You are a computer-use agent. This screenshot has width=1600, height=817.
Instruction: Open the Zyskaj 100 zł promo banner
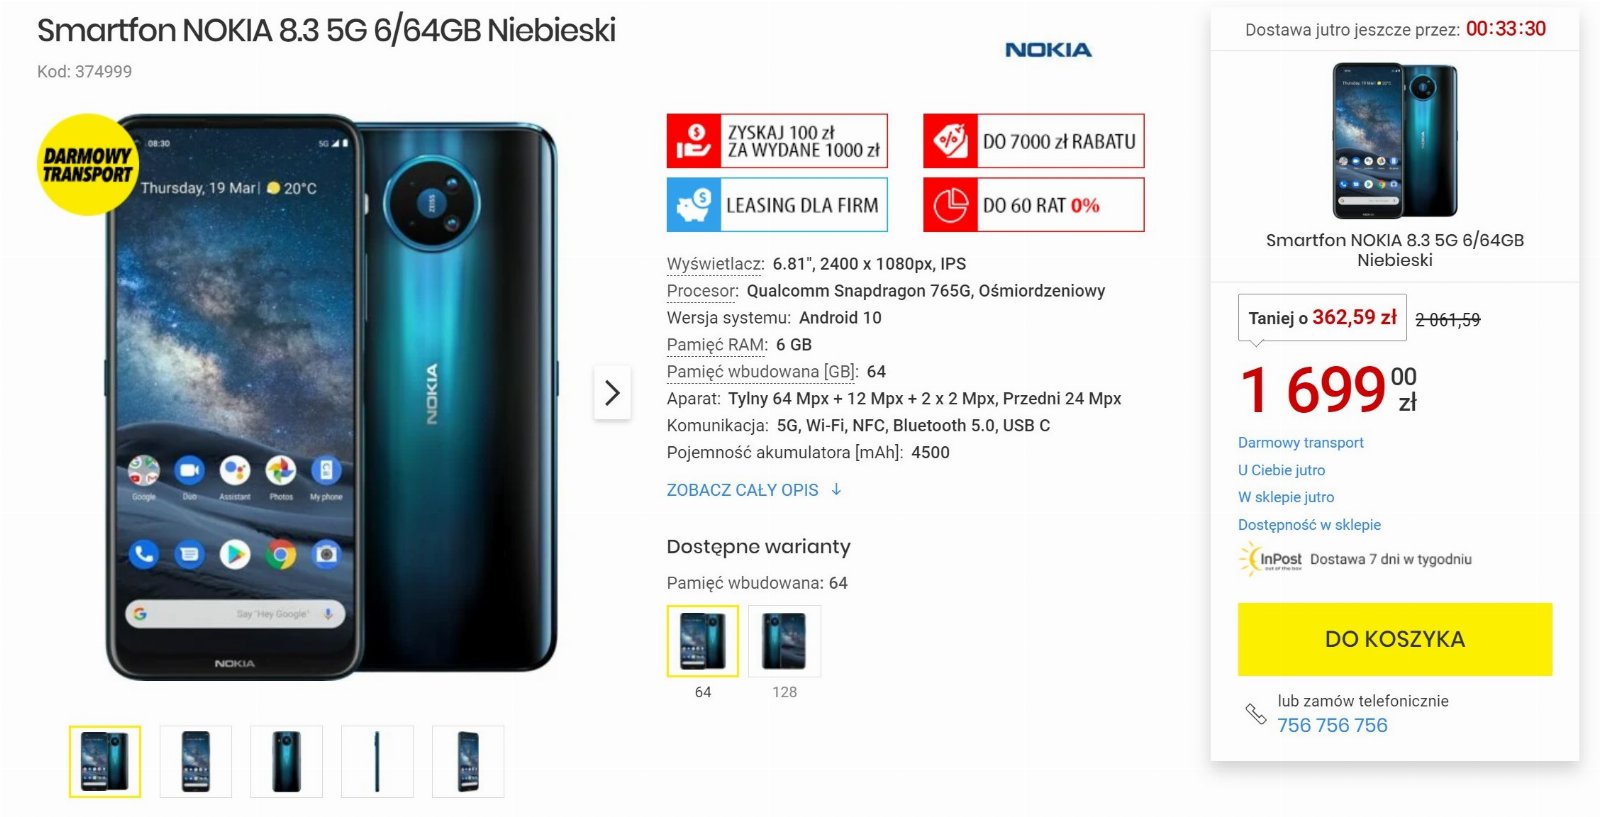click(x=777, y=141)
